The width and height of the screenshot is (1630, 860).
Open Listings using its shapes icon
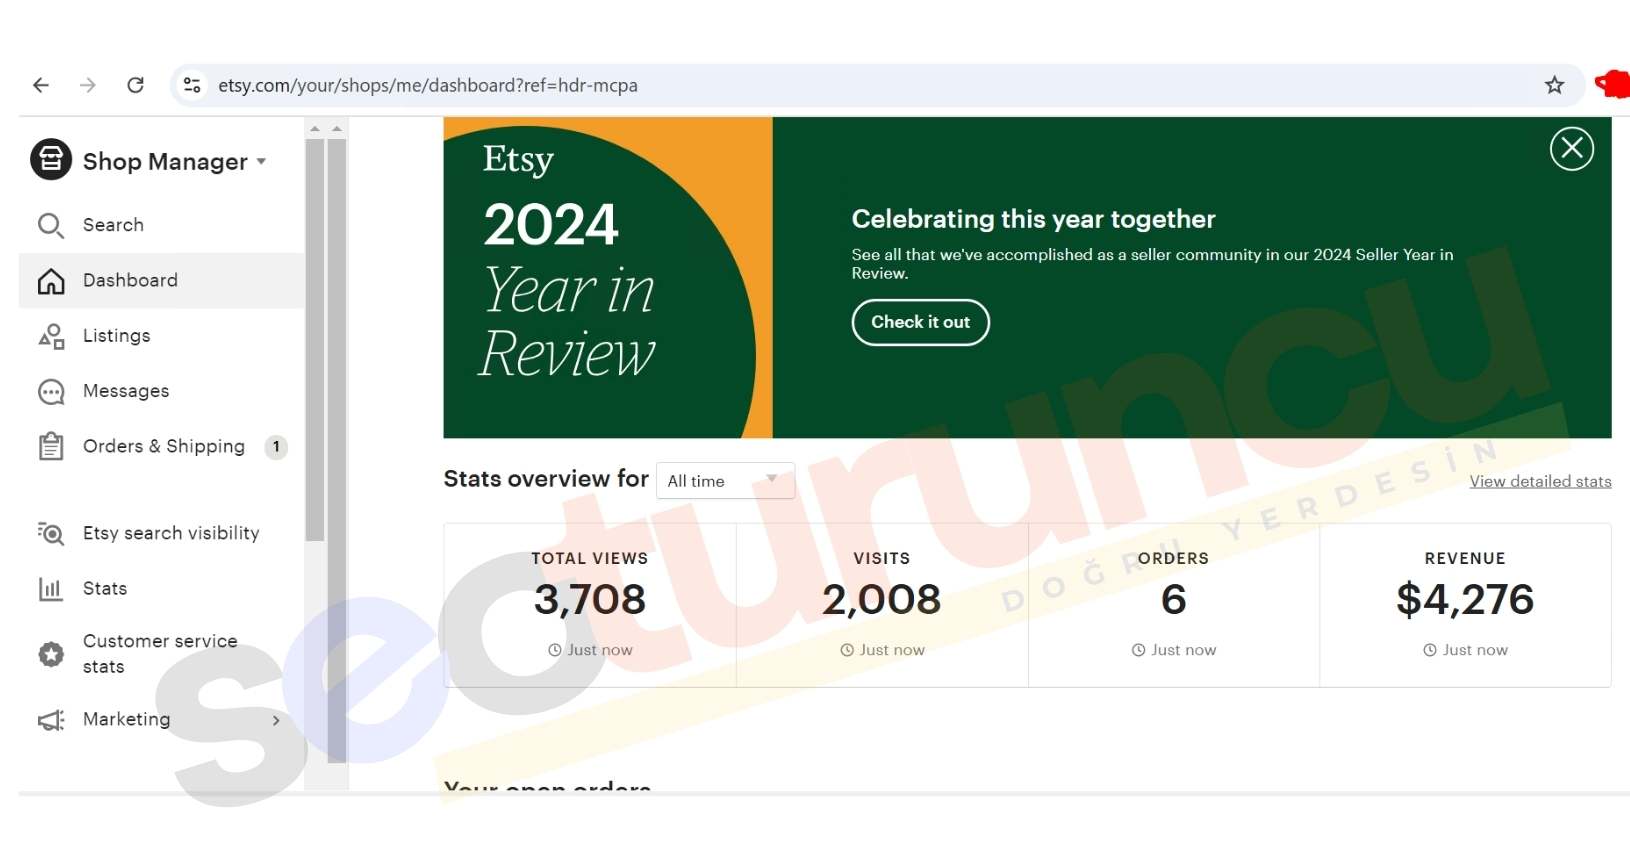[x=51, y=336]
